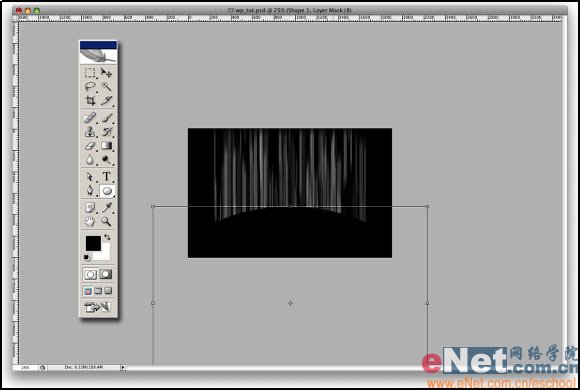Viewport: 580px width, 390px height.
Task: Click the black foreground color swatch
Action: coord(93,244)
